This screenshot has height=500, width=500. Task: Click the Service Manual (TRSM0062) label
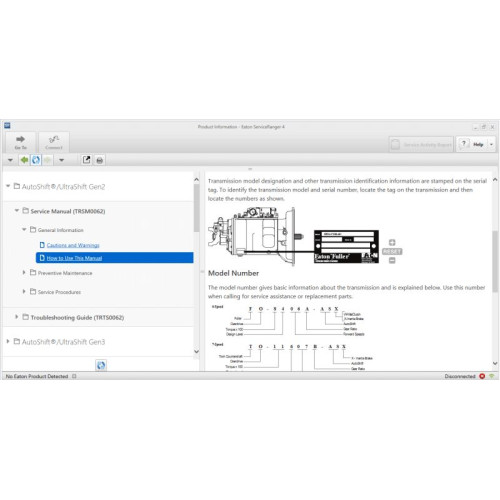pos(68,211)
